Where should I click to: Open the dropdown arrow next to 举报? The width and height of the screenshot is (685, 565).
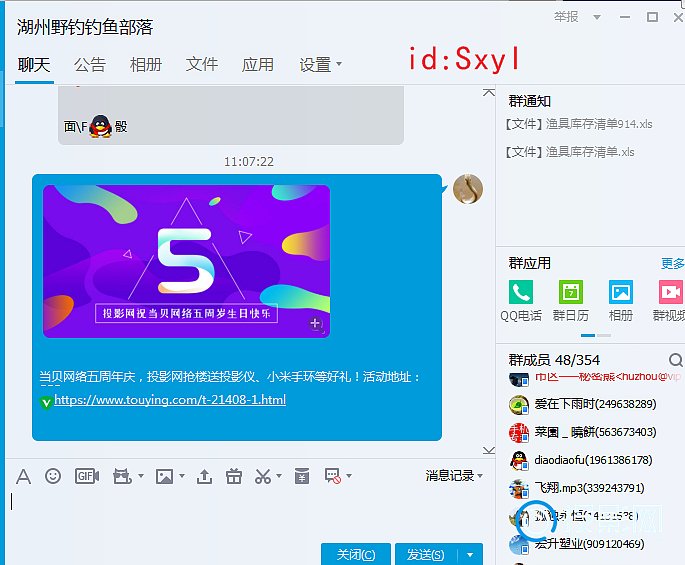596,17
